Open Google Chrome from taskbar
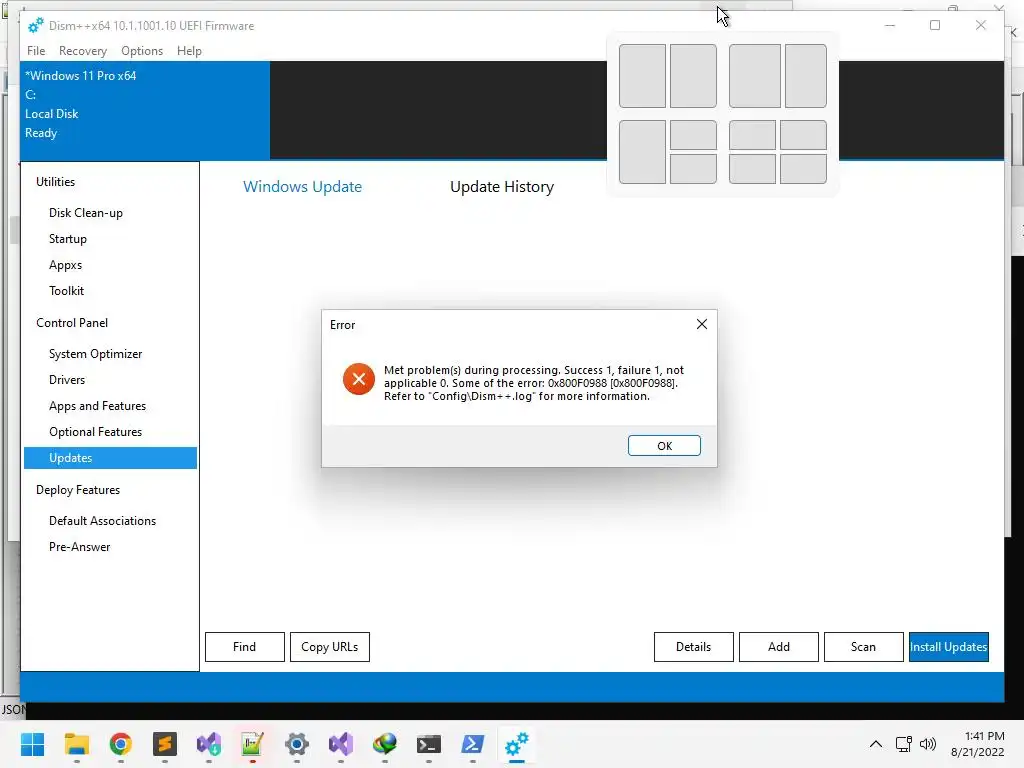1024x768 pixels. click(120, 744)
